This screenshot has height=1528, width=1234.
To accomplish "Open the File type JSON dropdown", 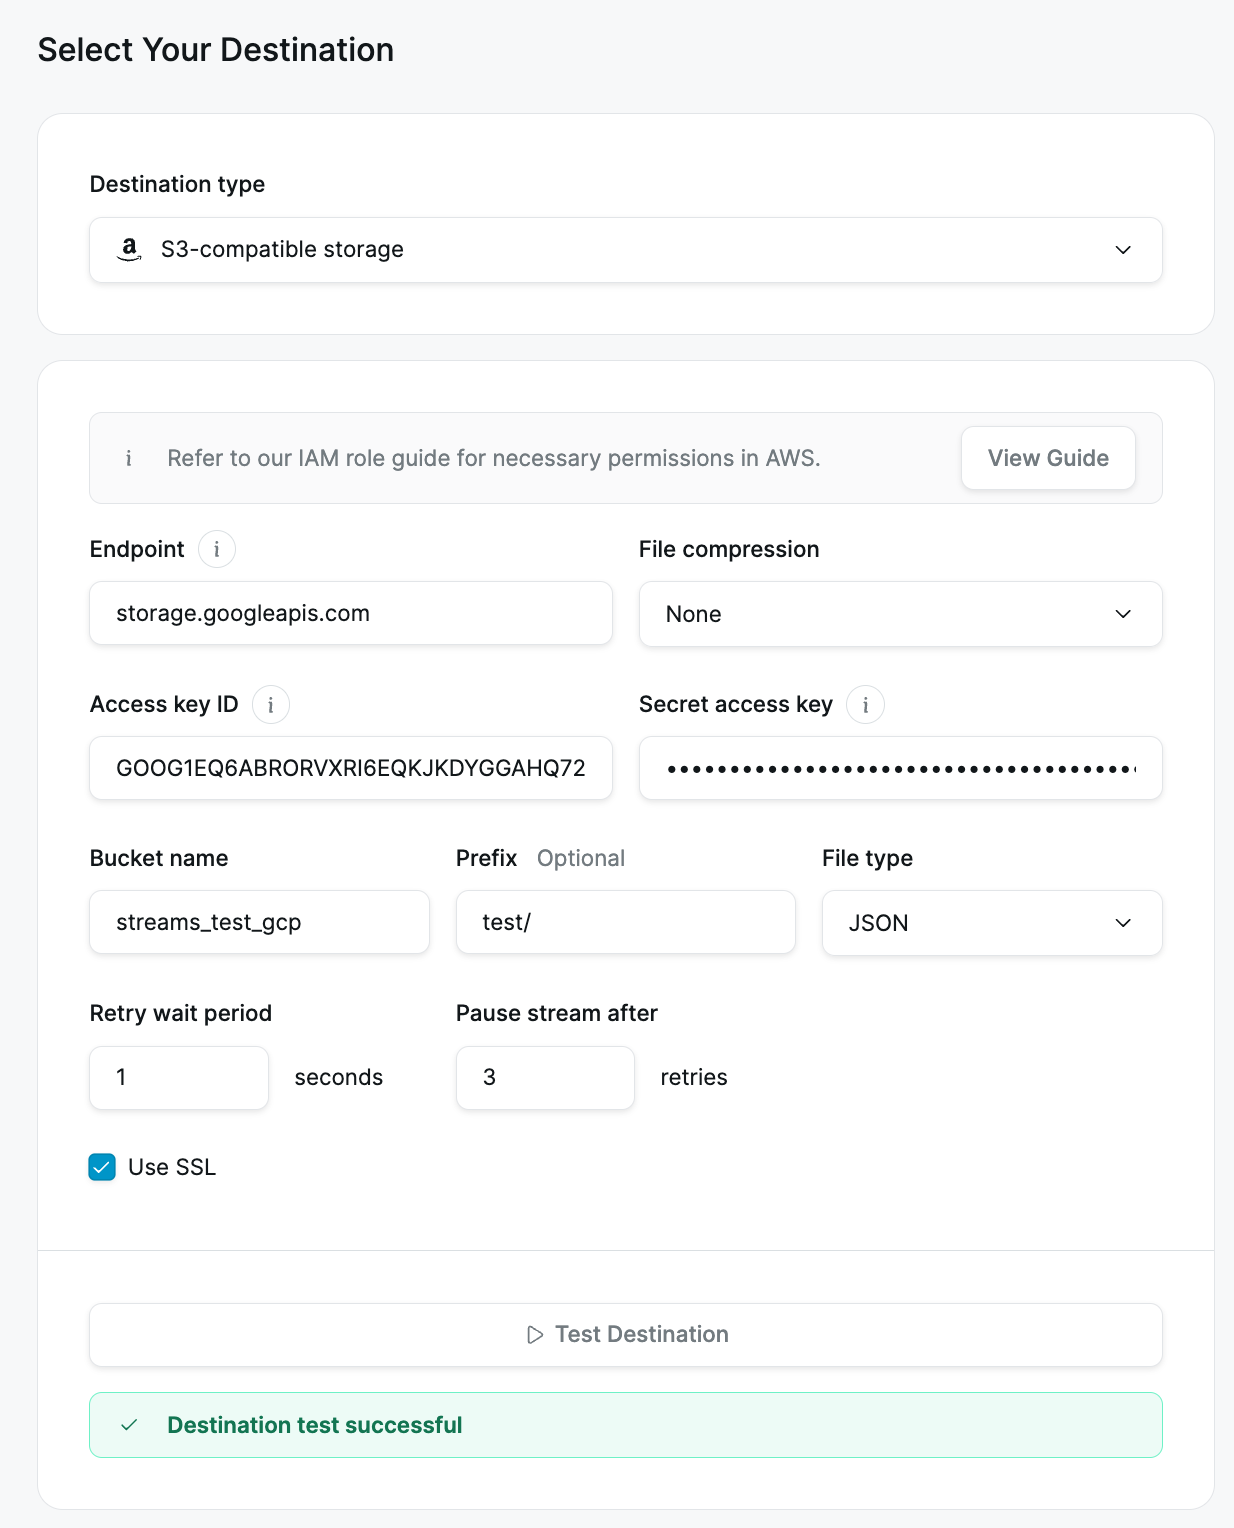I will (991, 923).
